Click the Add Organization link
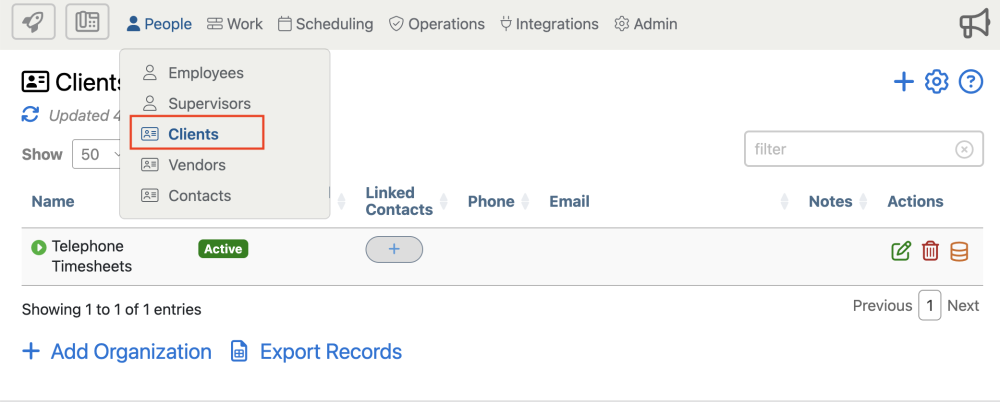Image resolution: width=1000 pixels, height=403 pixels. click(117, 352)
